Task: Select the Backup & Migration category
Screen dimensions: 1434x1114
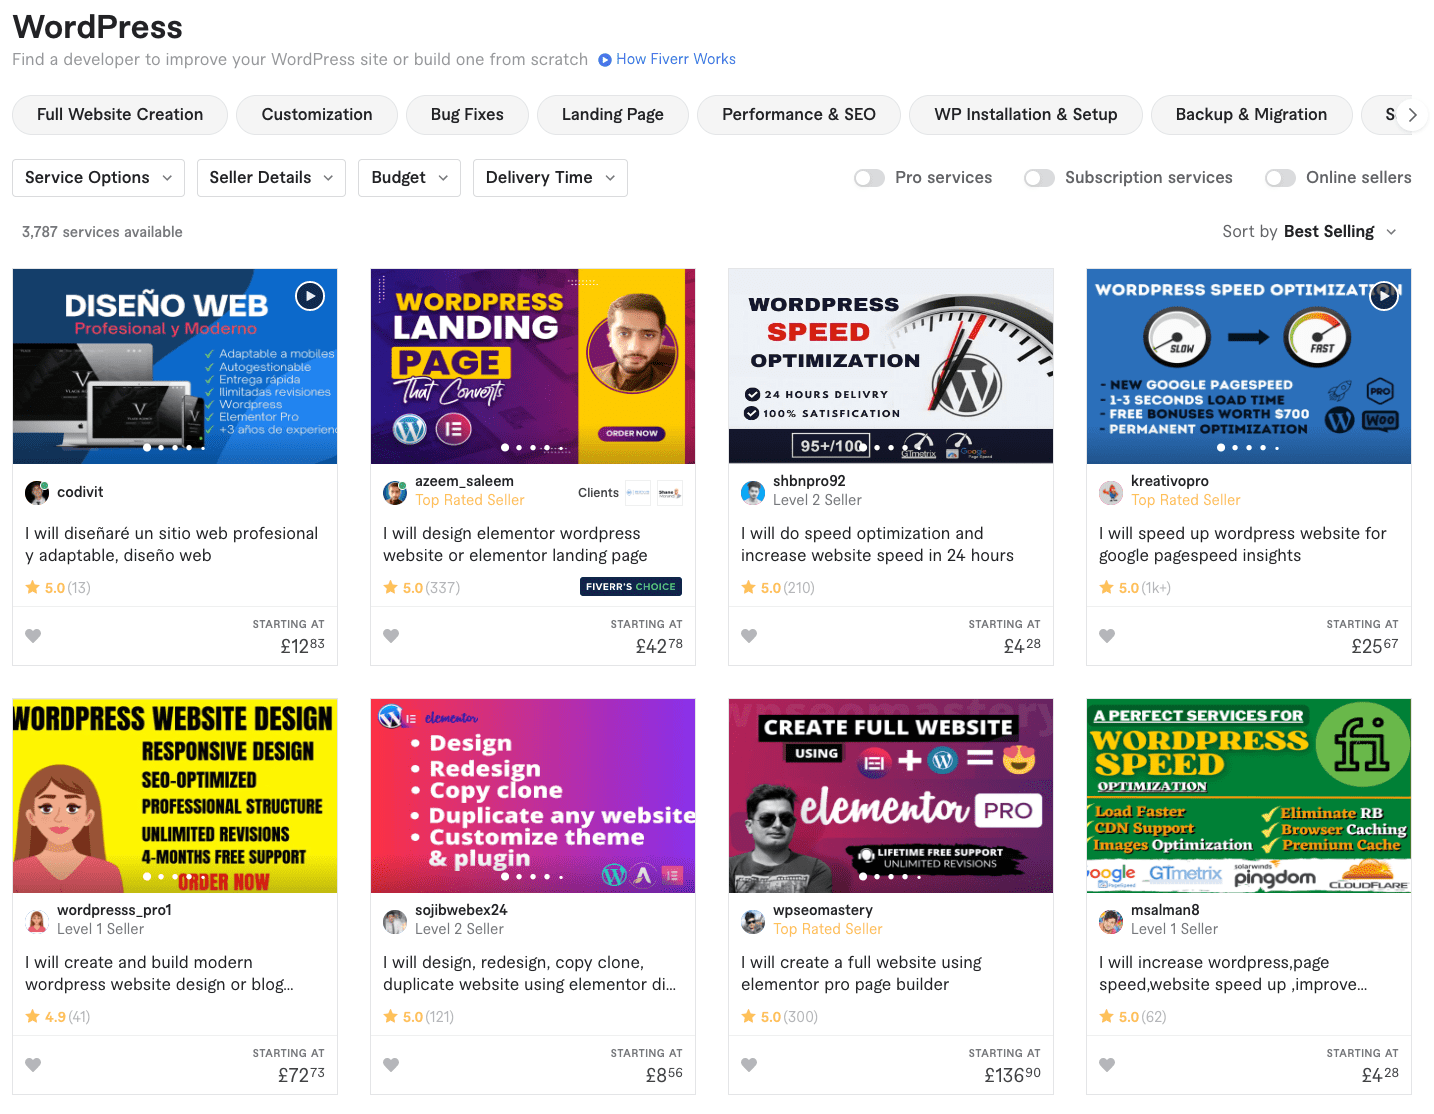Action: (1251, 115)
